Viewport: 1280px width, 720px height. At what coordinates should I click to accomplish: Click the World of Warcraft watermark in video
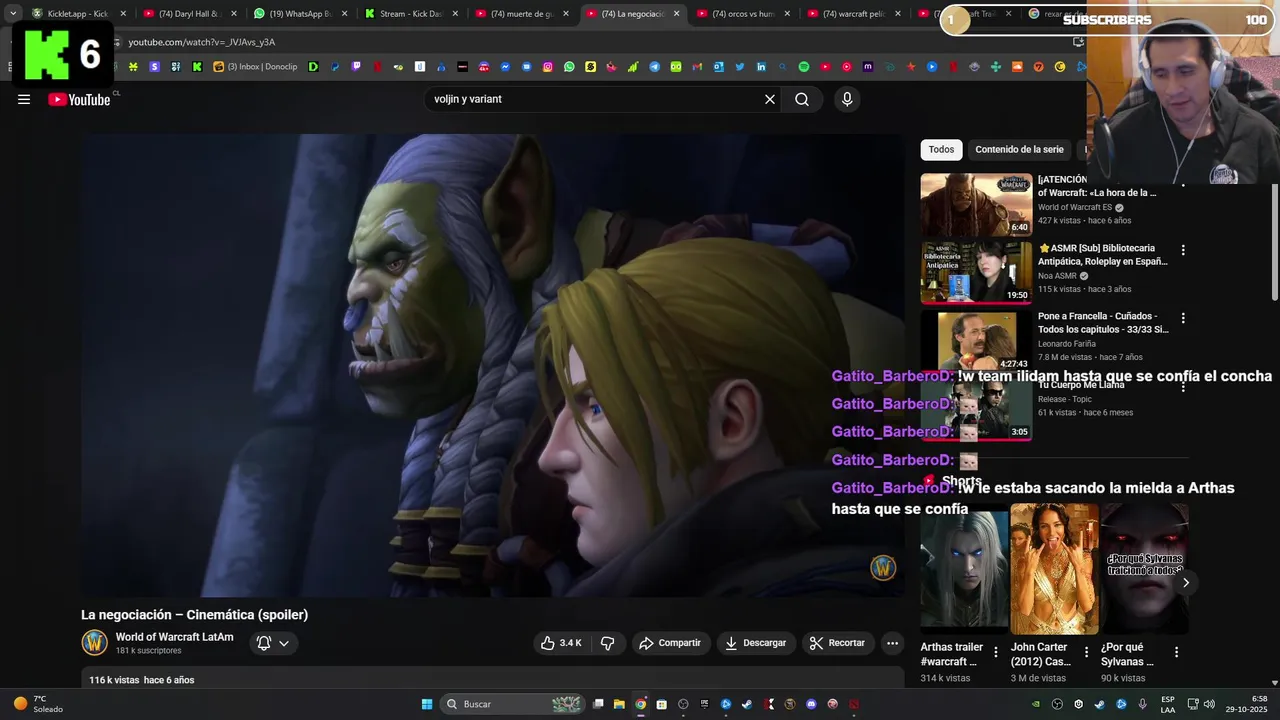pyautogui.click(x=883, y=568)
